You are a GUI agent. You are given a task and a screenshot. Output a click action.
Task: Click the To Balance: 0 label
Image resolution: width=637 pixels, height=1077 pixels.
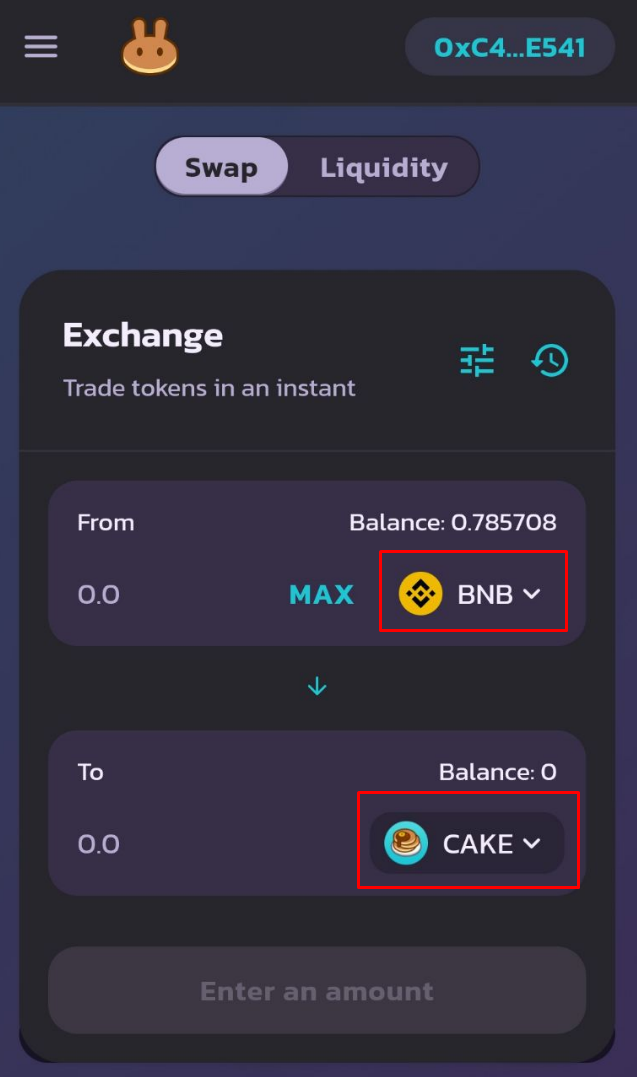(x=497, y=772)
